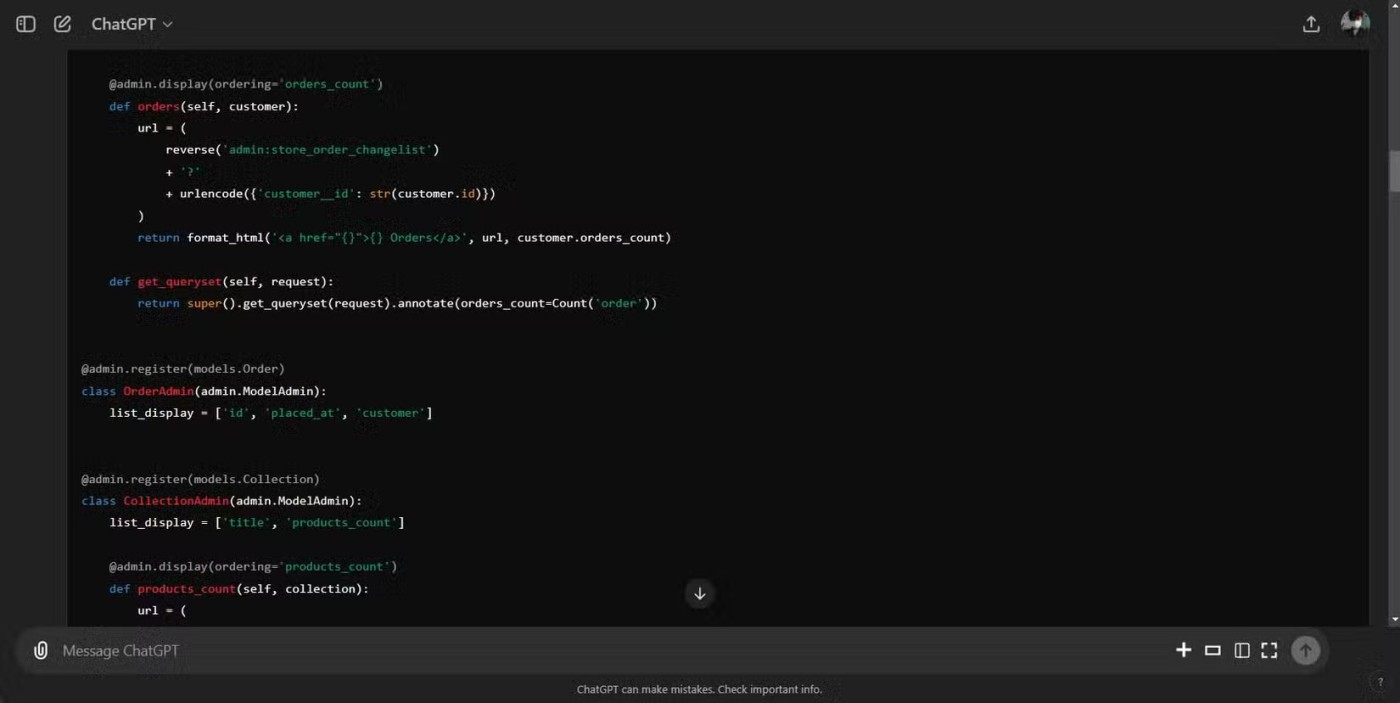Click the share conversation icon
1400x703 pixels.
pos(1311,24)
